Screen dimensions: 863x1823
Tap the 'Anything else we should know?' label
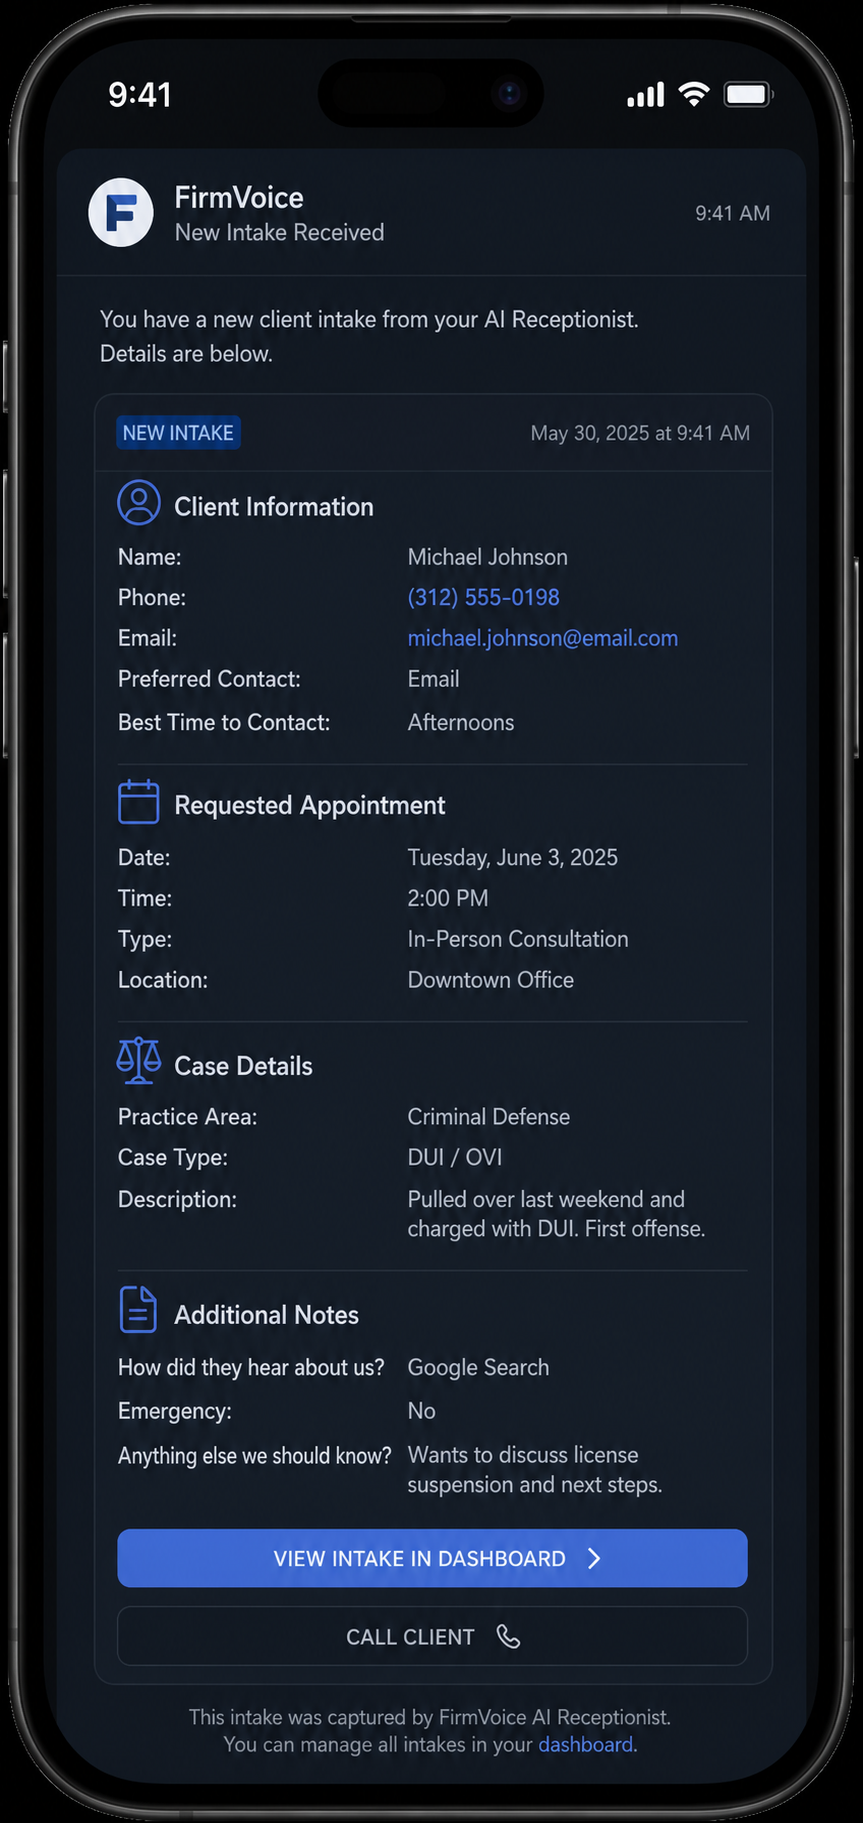255,1455
